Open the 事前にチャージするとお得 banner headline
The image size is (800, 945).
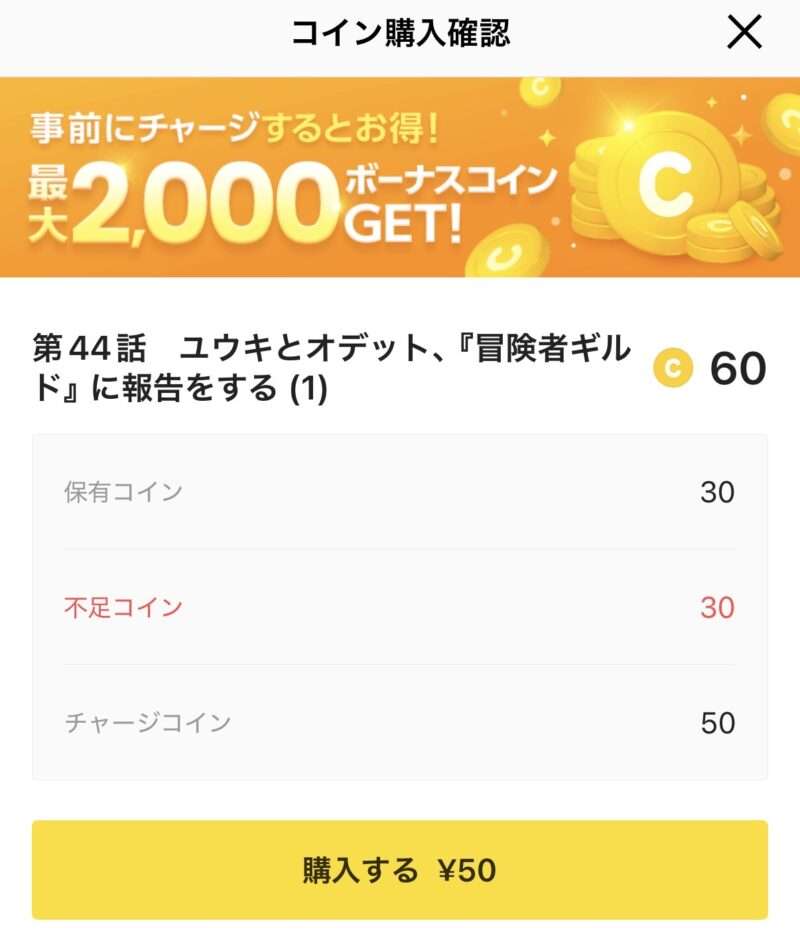coord(234,128)
